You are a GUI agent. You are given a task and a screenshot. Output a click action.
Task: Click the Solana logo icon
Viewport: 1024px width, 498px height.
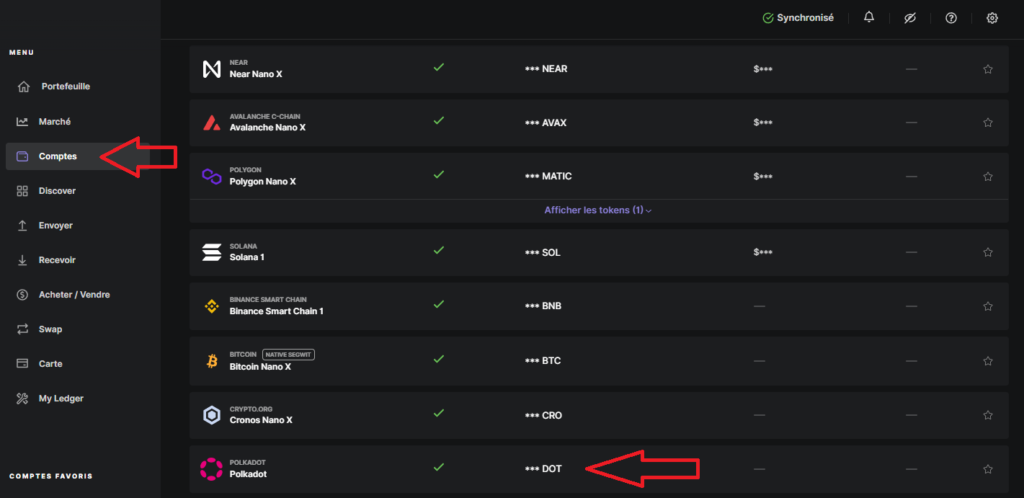click(211, 252)
